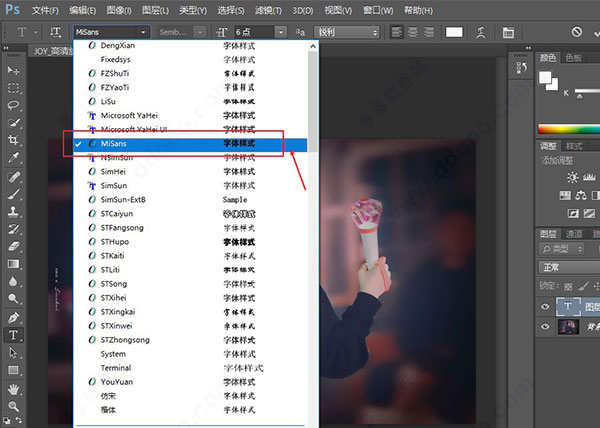Open the 图层 menu
The width and height of the screenshot is (600, 428).
click(155, 10)
